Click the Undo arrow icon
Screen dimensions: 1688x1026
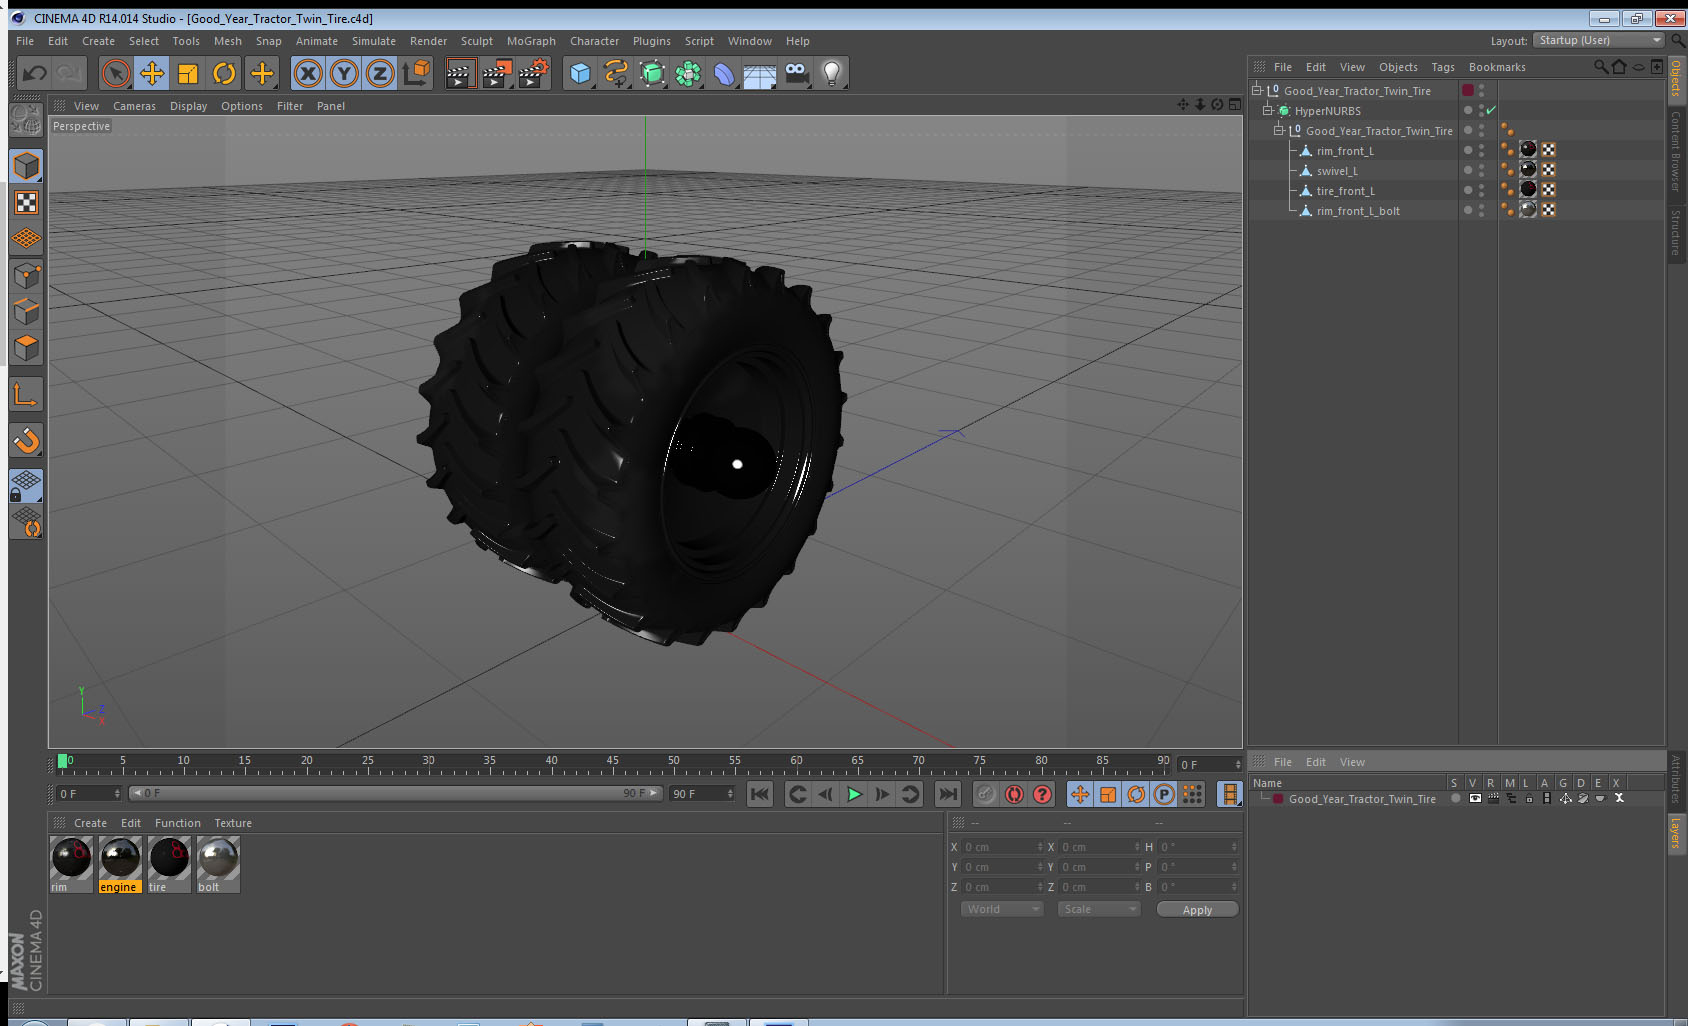[x=34, y=73]
